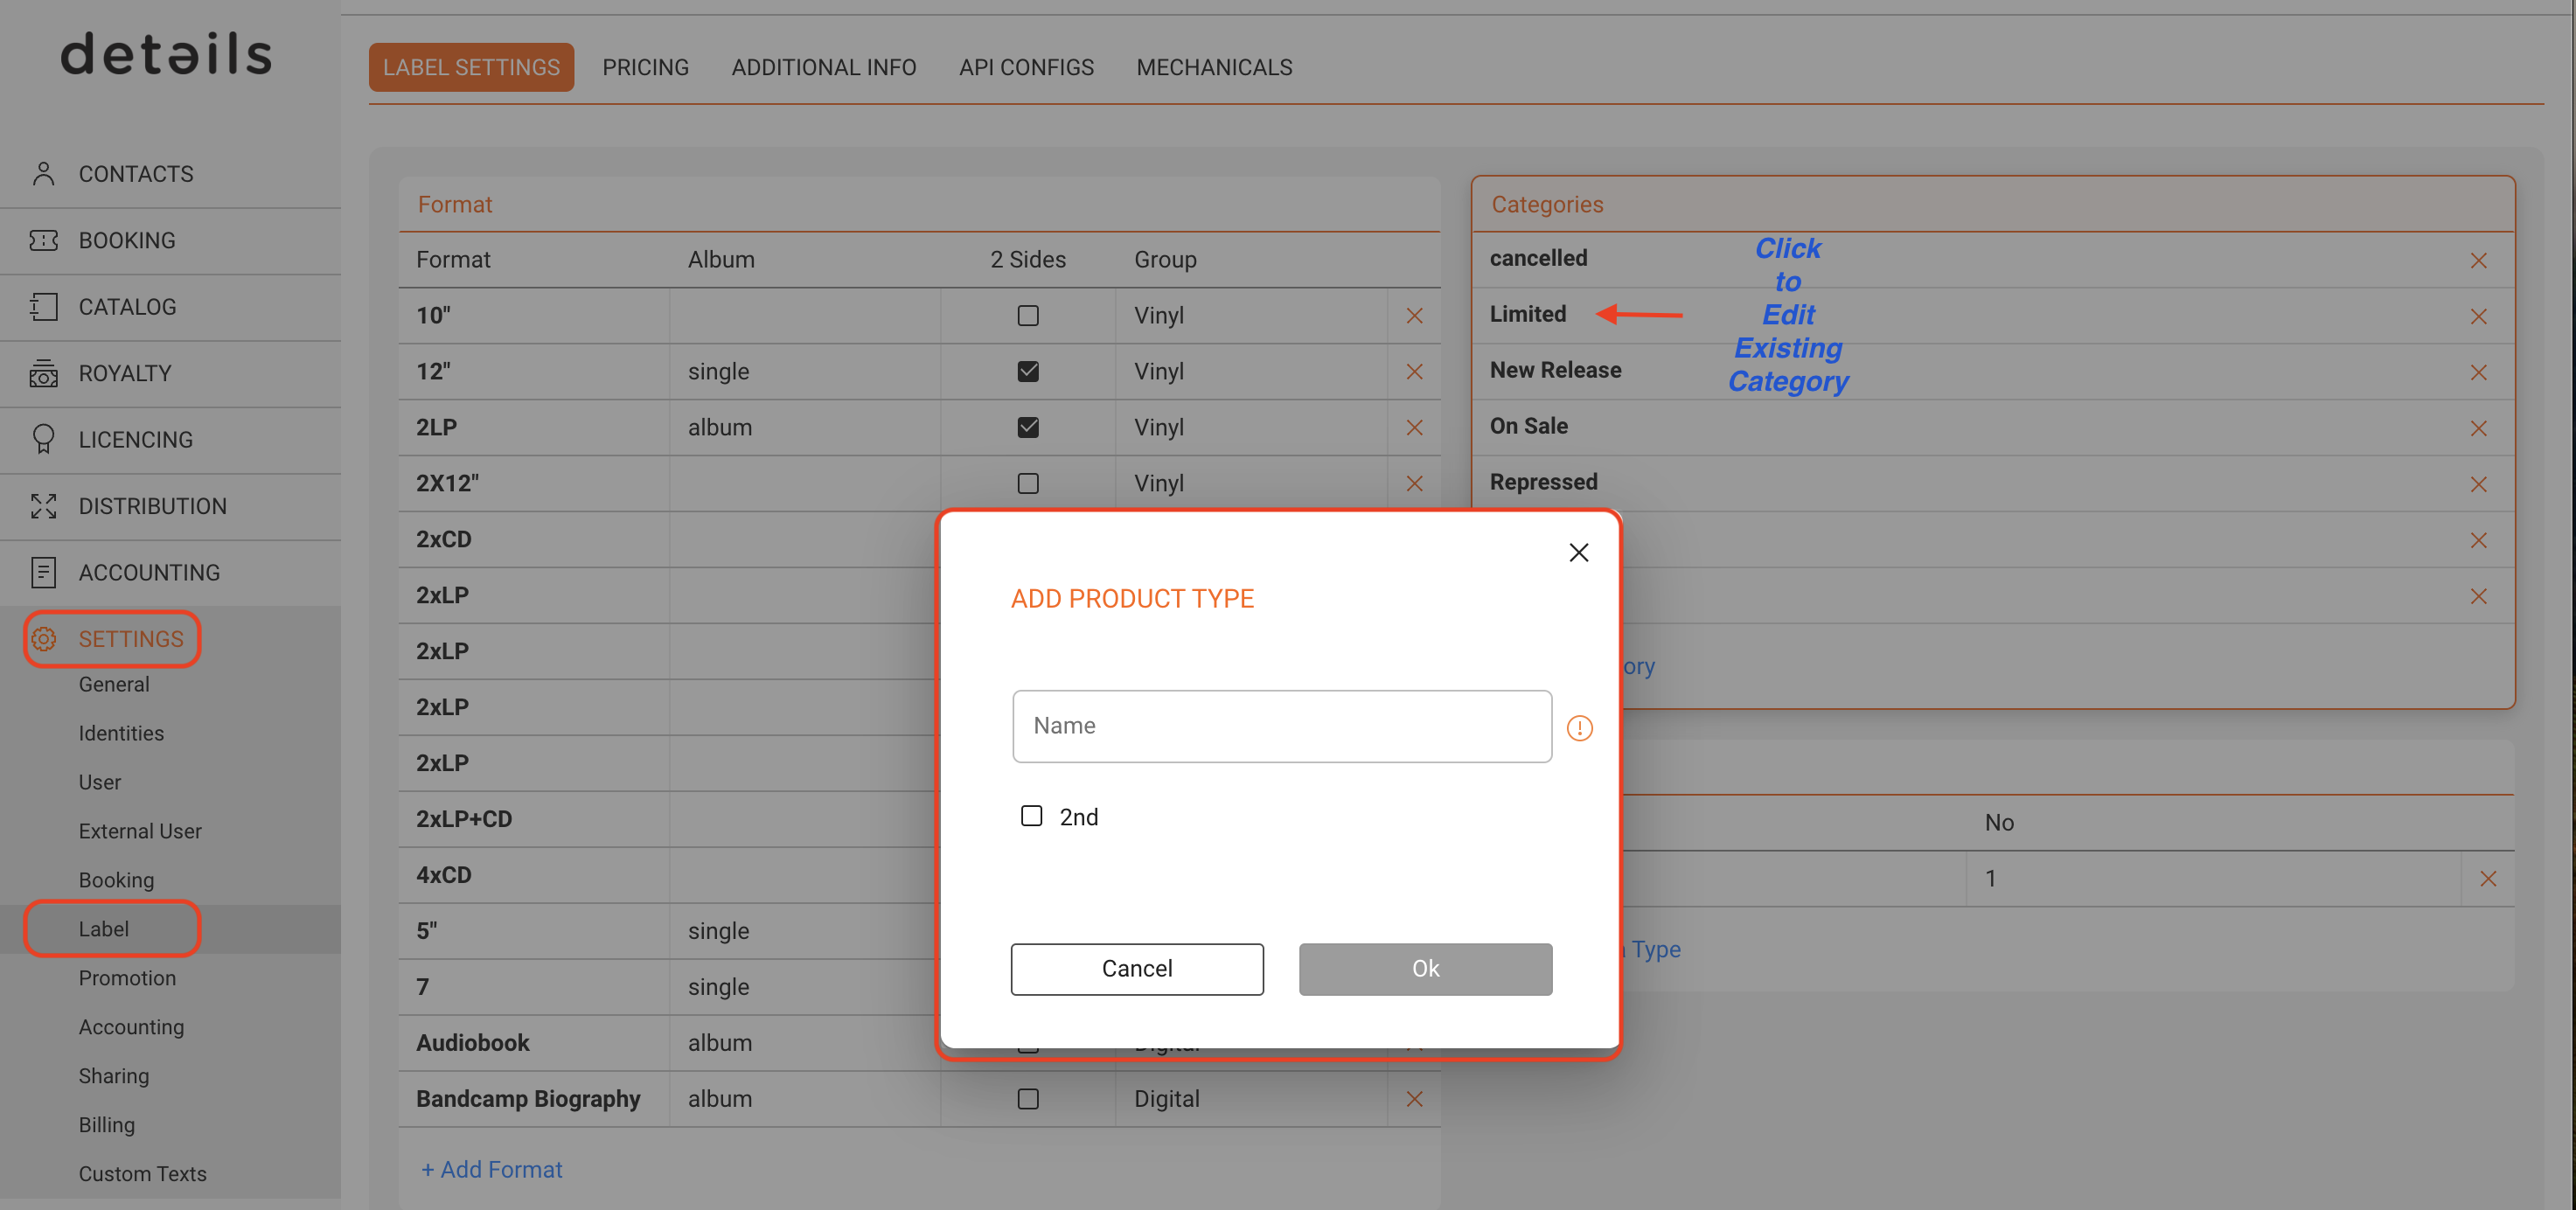
Task: Open User settings submenu
Action: coord(100,782)
